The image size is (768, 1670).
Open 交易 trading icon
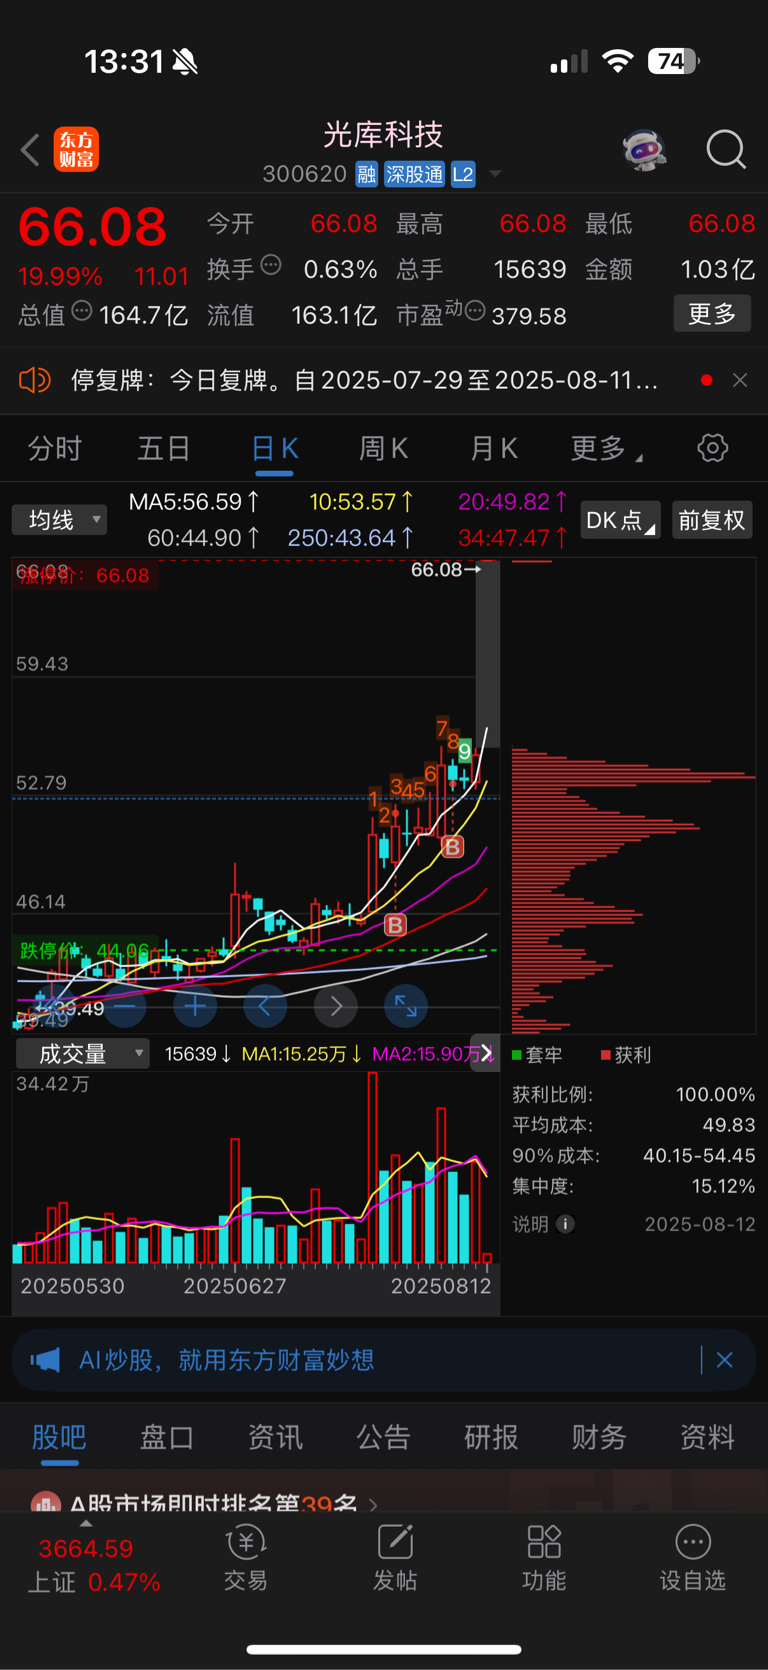[x=245, y=1558]
